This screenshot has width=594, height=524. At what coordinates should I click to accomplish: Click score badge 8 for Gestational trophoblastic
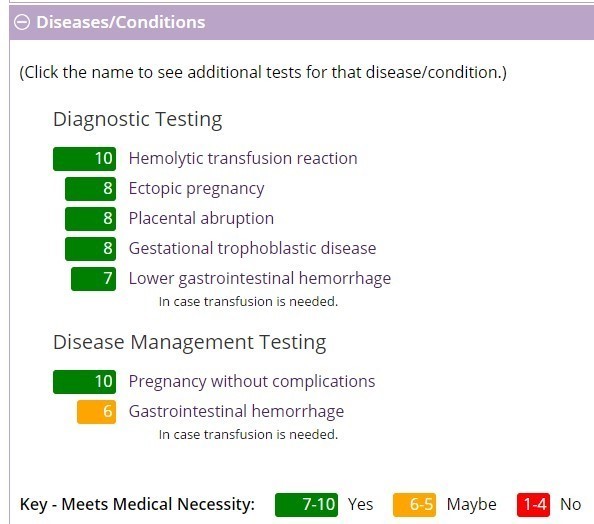tap(91, 249)
